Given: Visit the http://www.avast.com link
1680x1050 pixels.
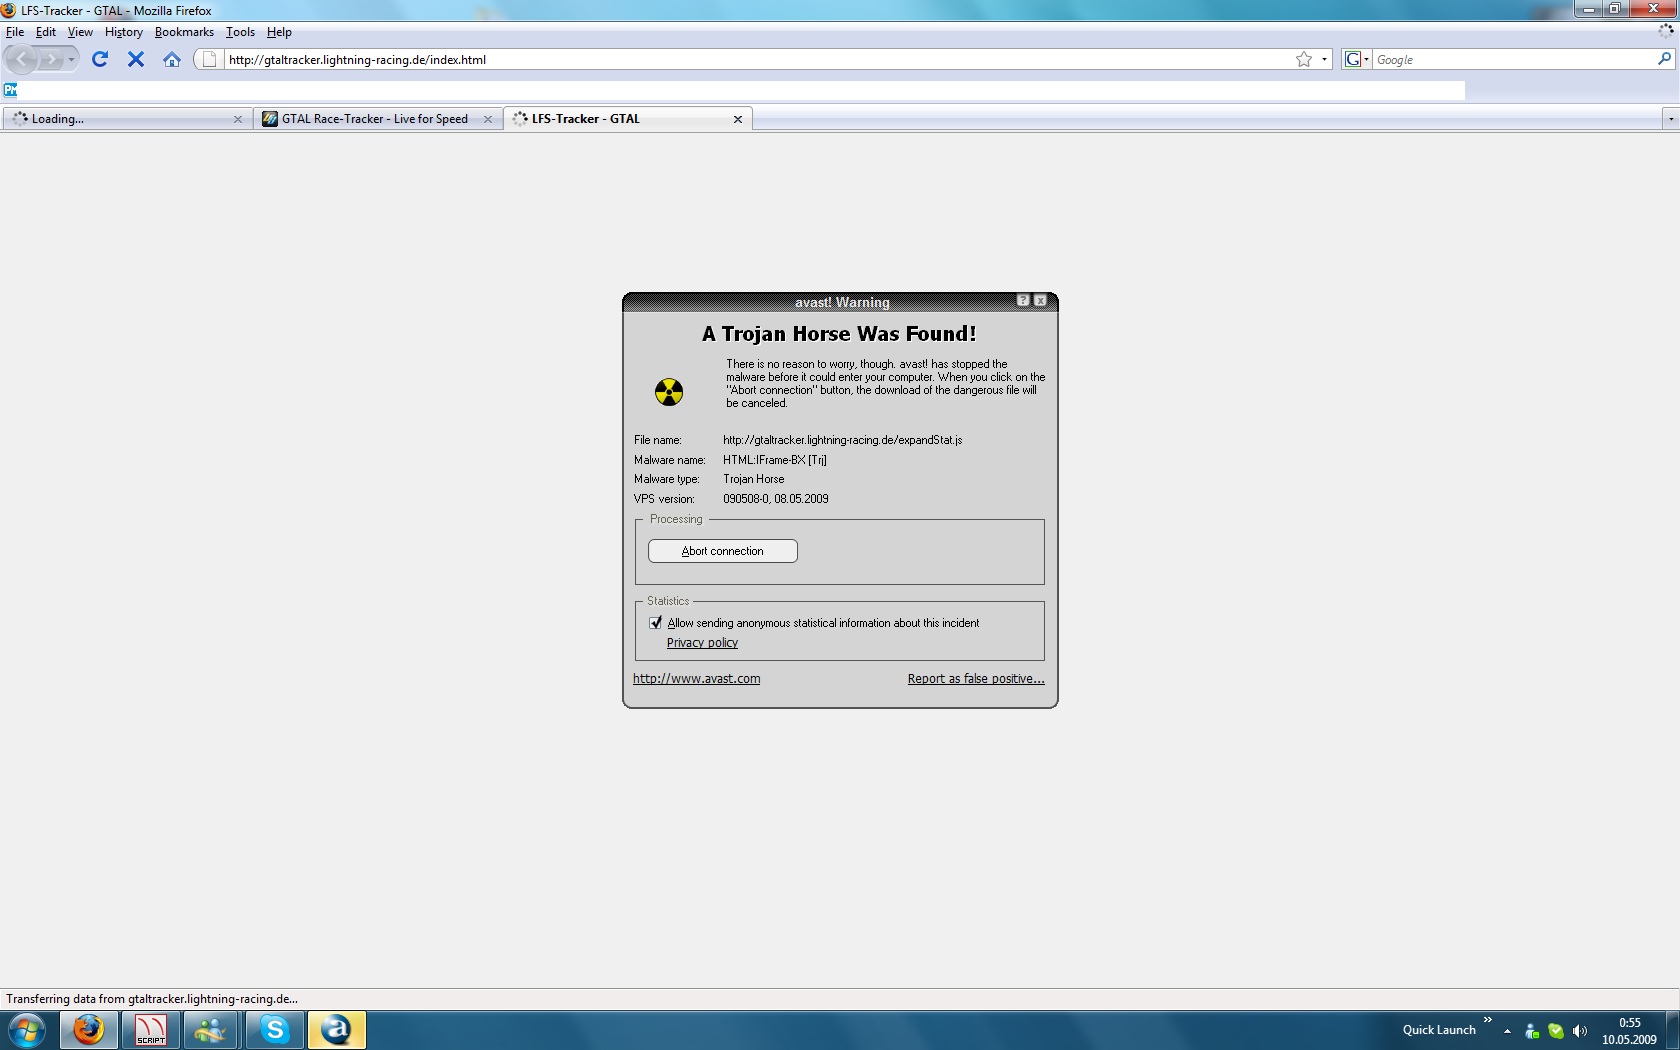Looking at the screenshot, I should pyautogui.click(x=696, y=679).
